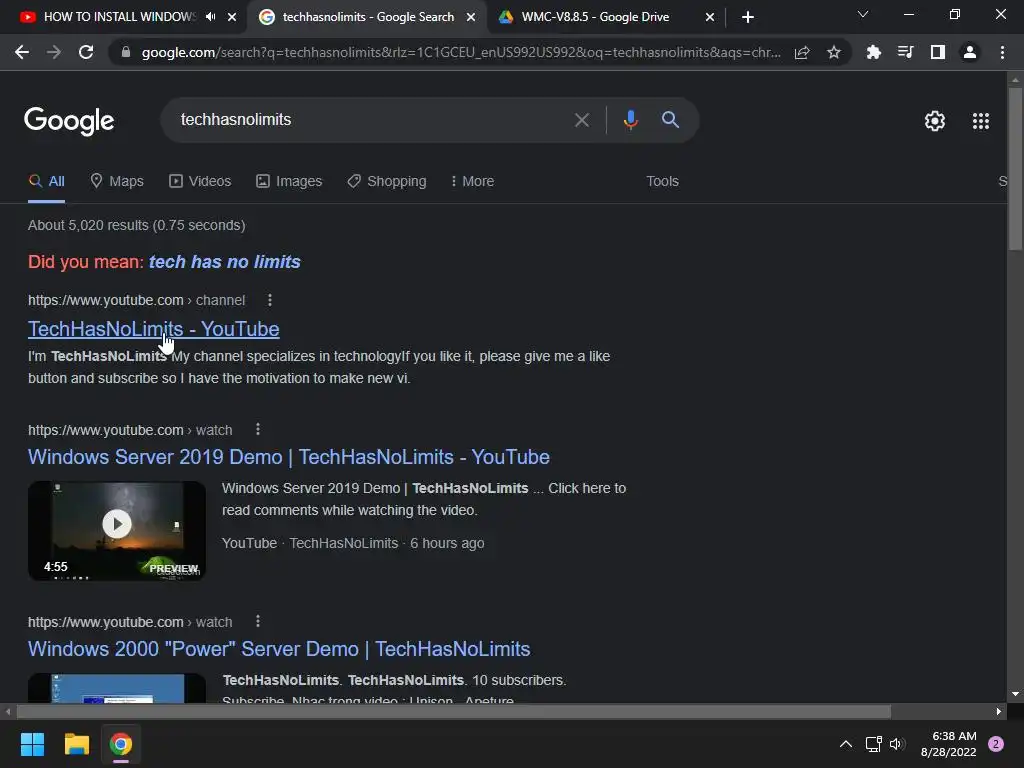Image resolution: width=1024 pixels, height=768 pixels.
Task: Open the Chrome profile icon
Action: pos(970,52)
